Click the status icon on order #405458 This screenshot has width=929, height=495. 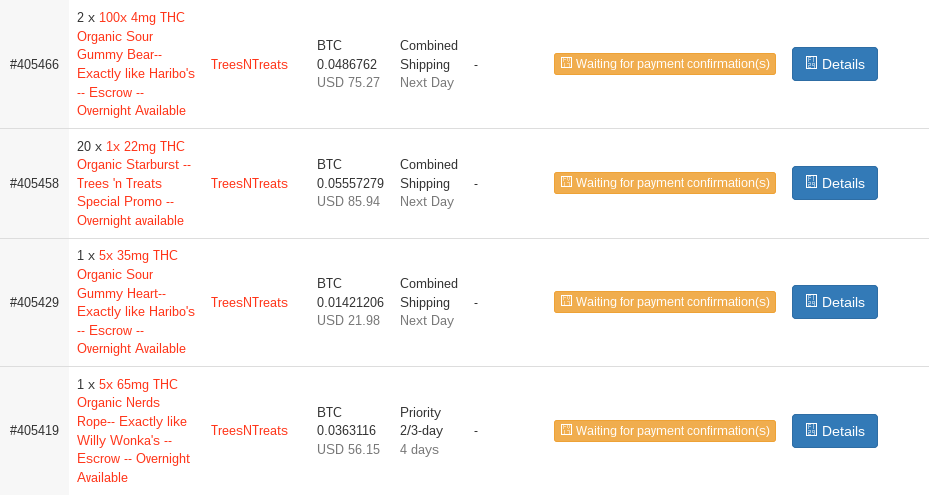pyautogui.click(x=566, y=182)
